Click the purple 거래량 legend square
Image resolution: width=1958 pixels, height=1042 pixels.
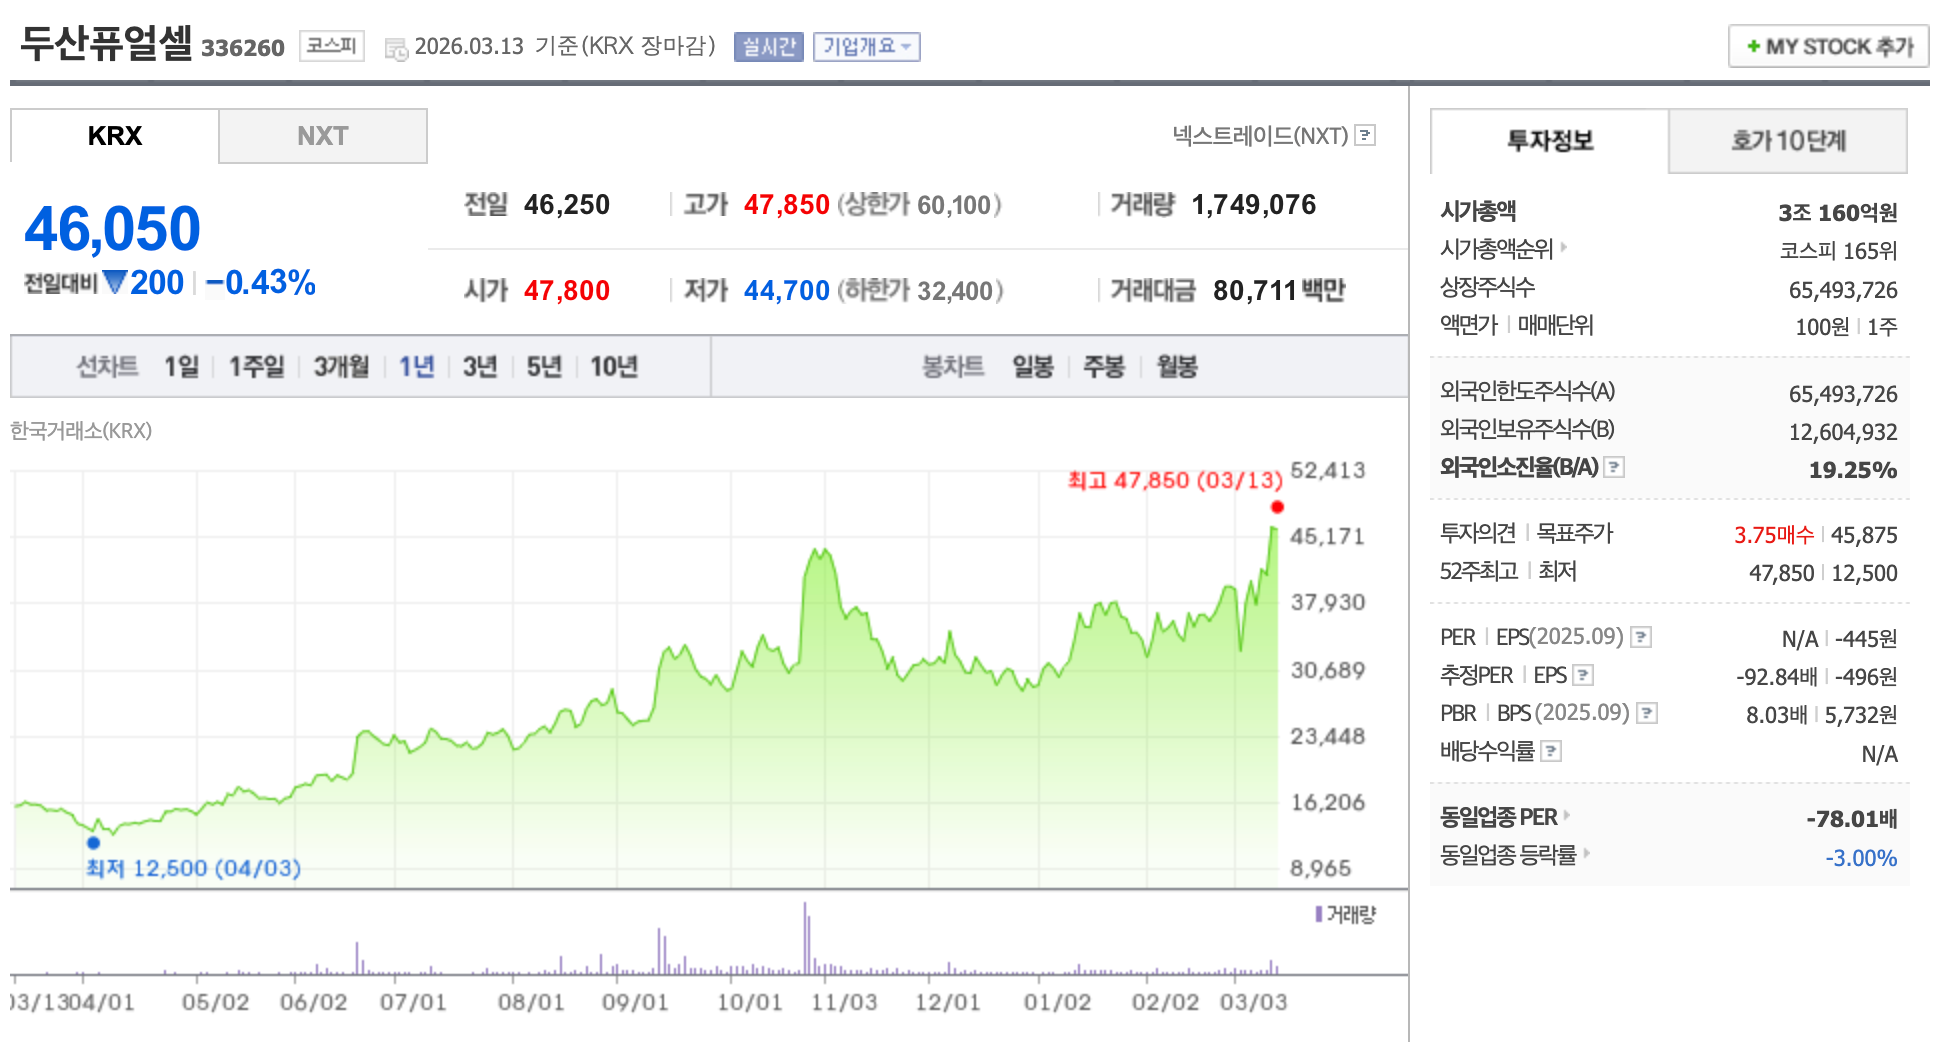[1319, 914]
